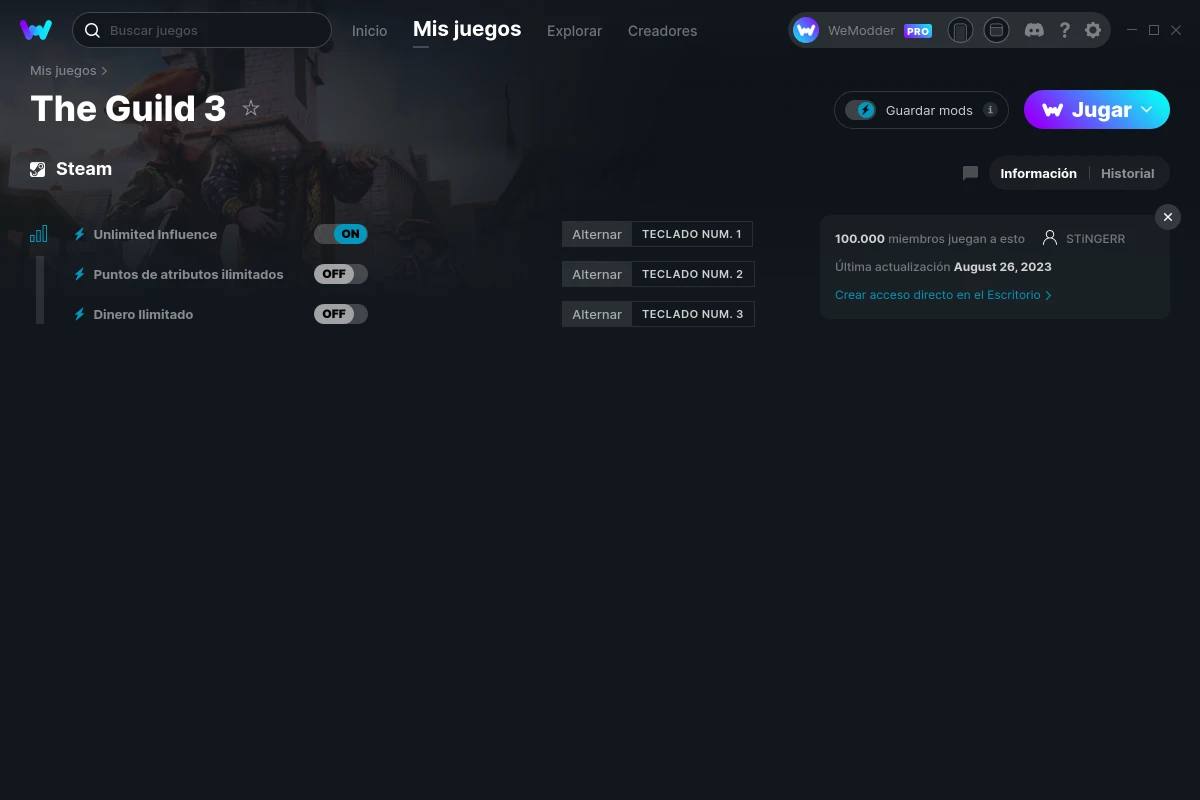Change TECLADO NUM. 1 hotkey
The image size is (1200, 800).
(692, 234)
